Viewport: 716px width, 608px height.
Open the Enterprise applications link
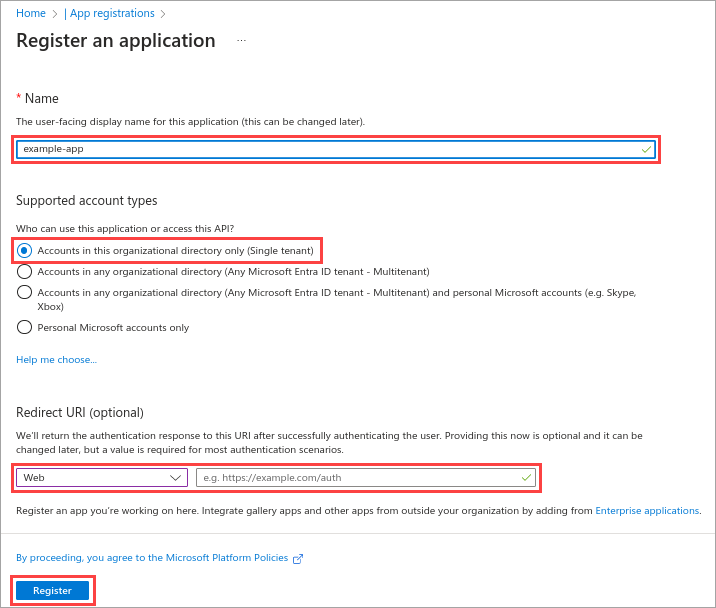click(x=647, y=511)
